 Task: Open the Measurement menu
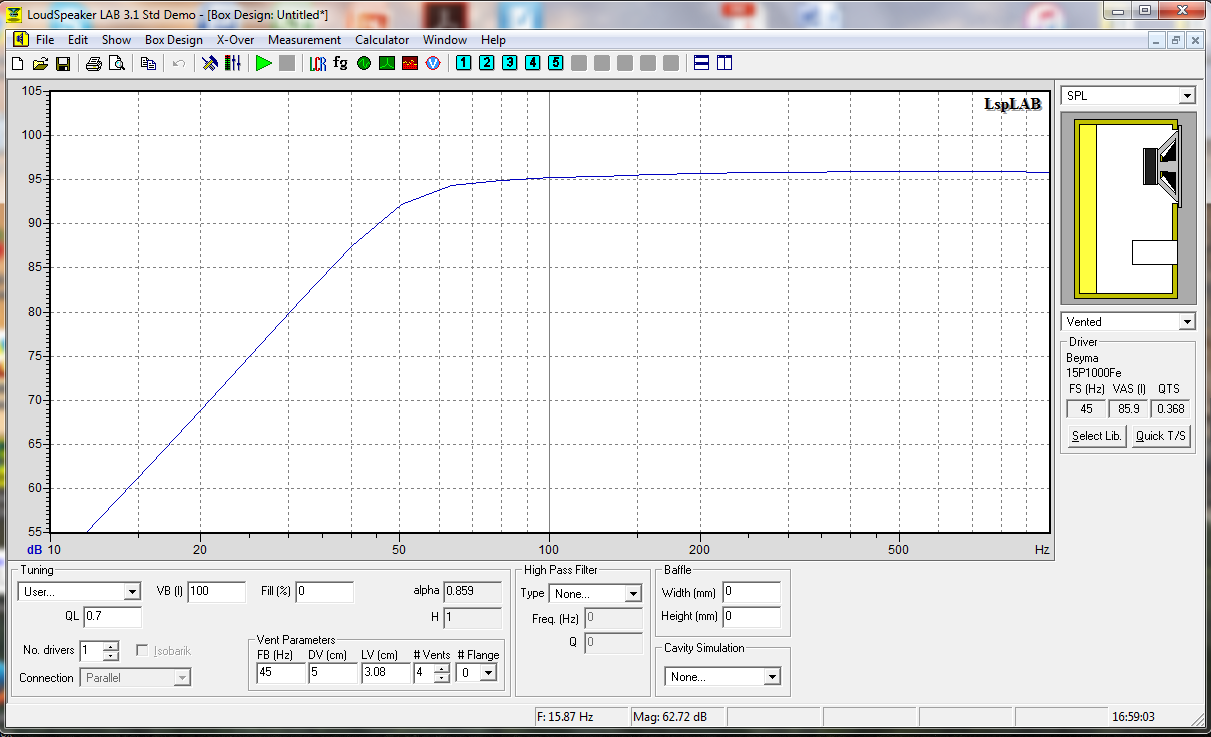305,40
